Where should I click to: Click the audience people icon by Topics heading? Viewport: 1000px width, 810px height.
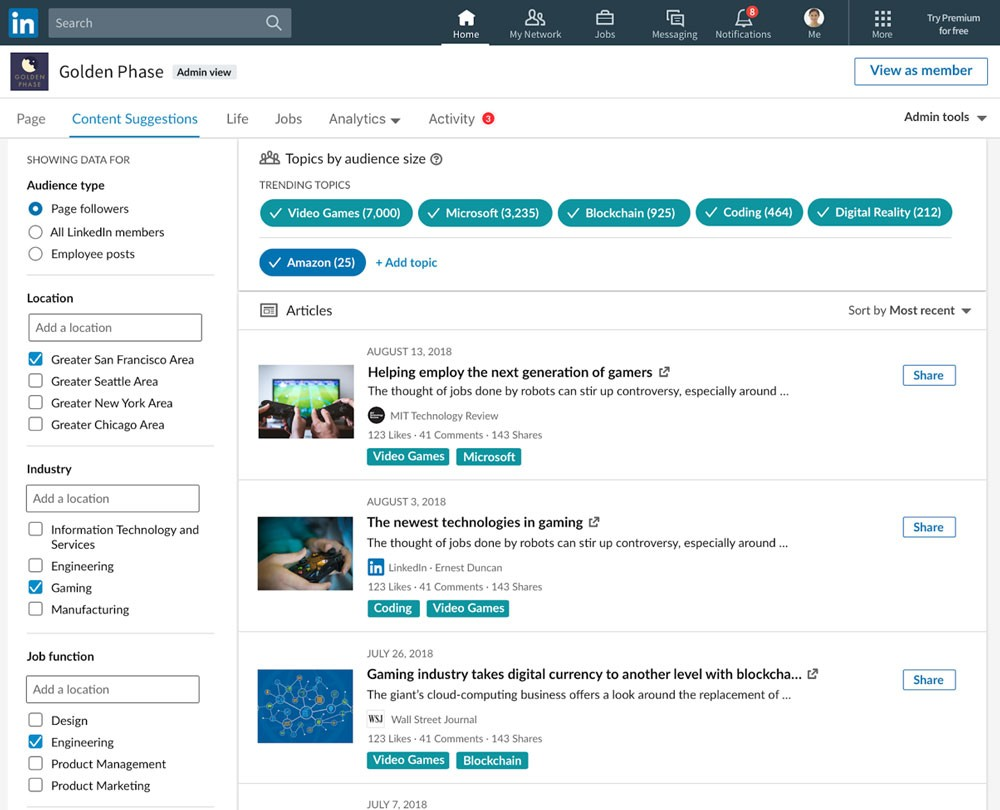269,158
